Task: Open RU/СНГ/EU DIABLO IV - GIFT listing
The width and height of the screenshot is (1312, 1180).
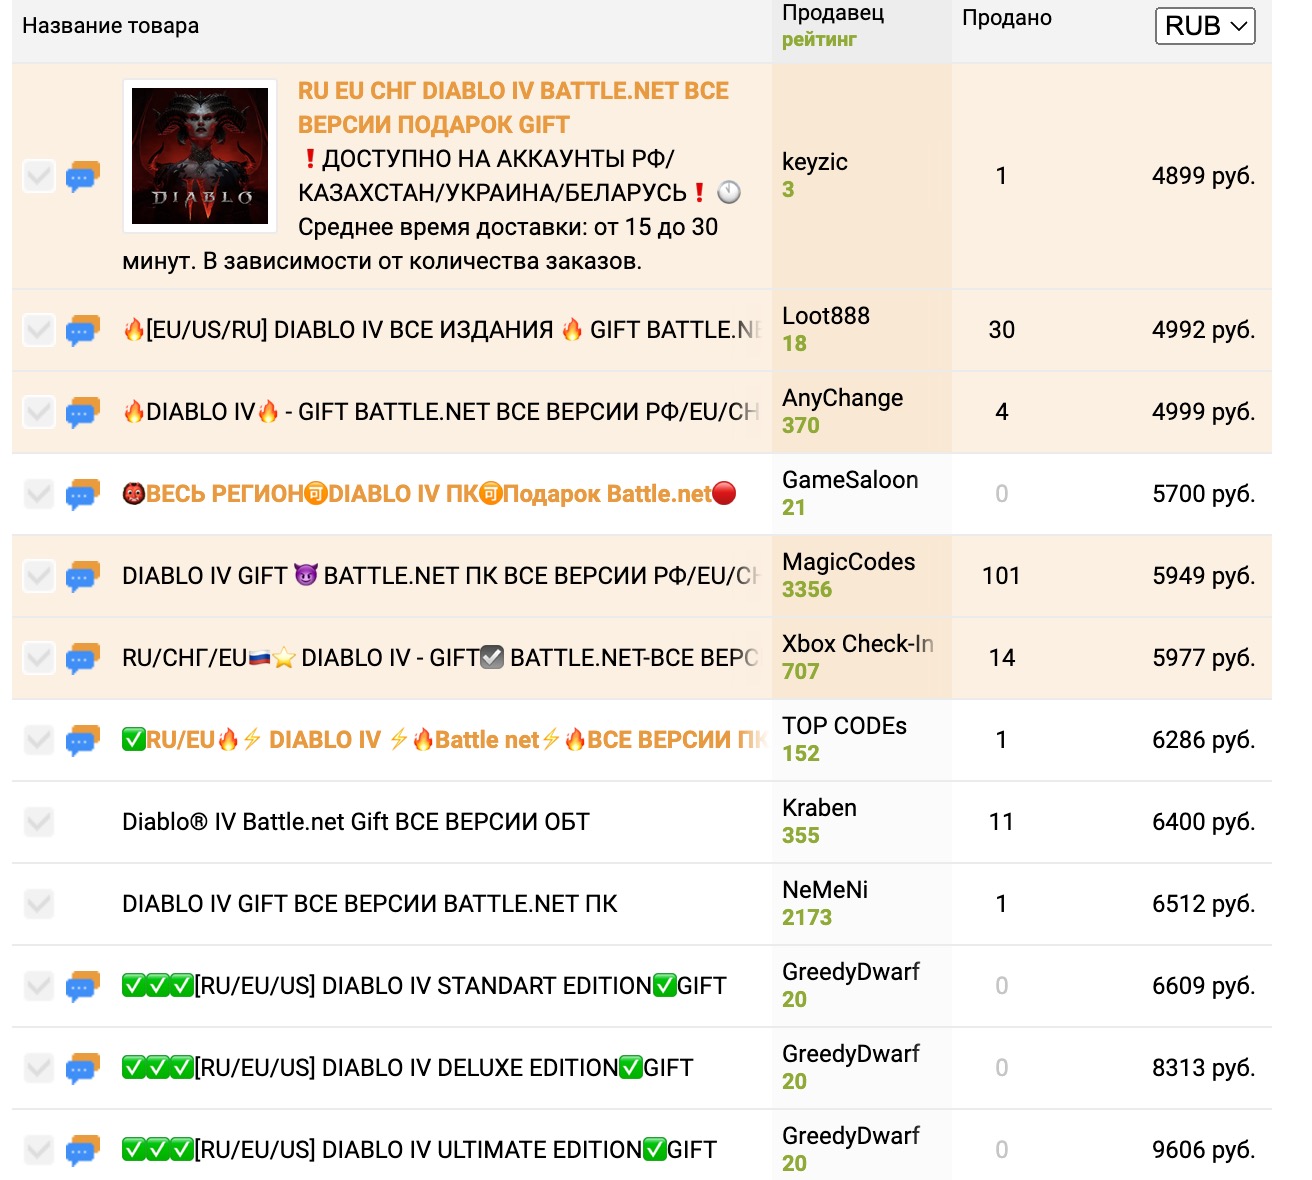Action: [441, 658]
